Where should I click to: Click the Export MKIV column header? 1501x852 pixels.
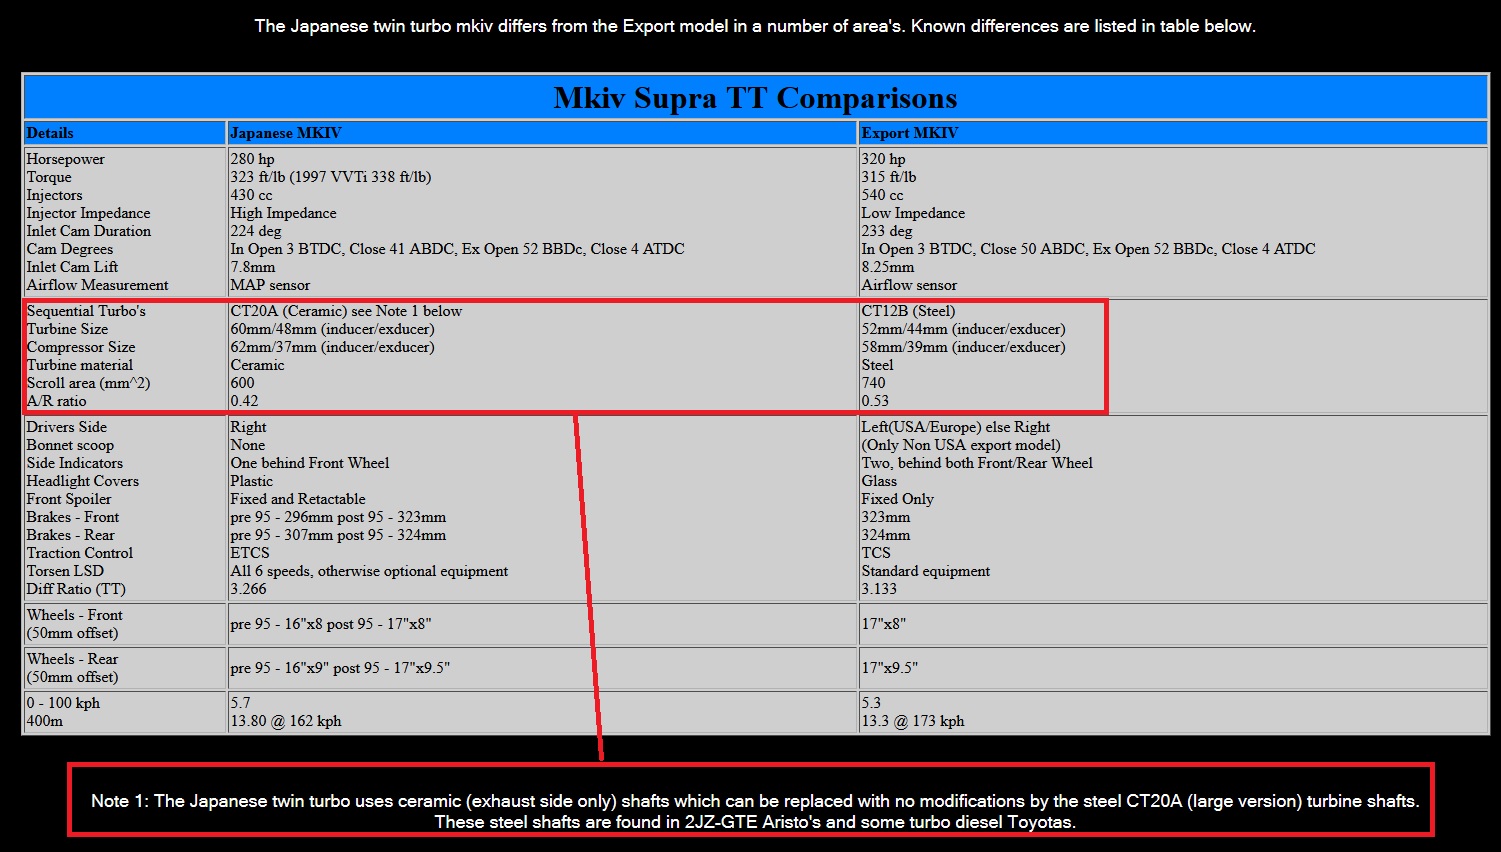[910, 133]
